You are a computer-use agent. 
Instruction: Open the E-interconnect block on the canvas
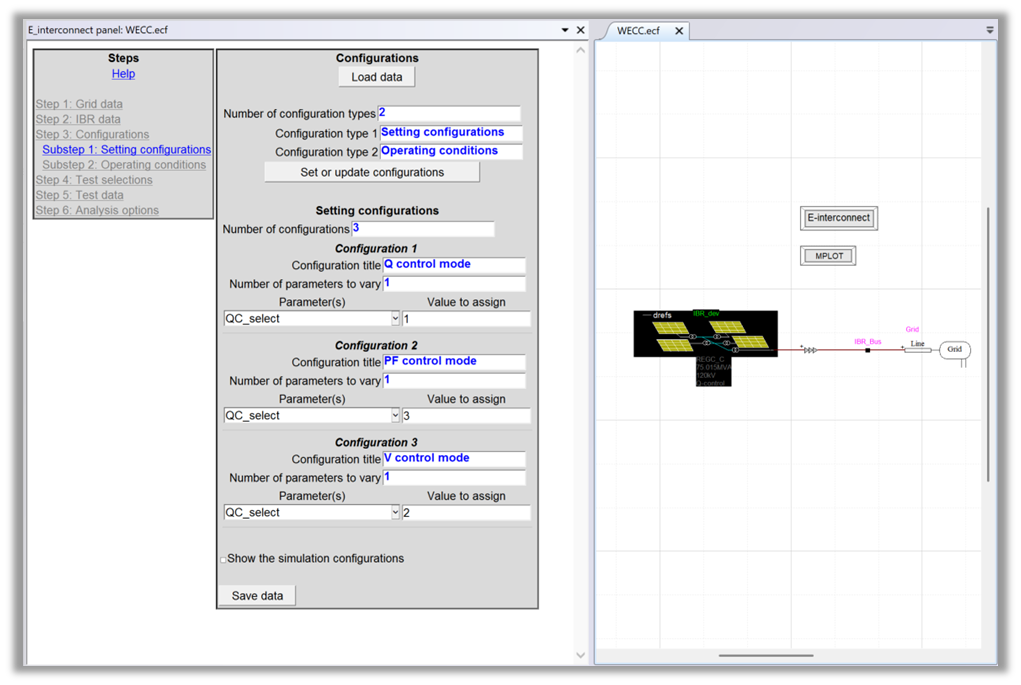pos(839,218)
